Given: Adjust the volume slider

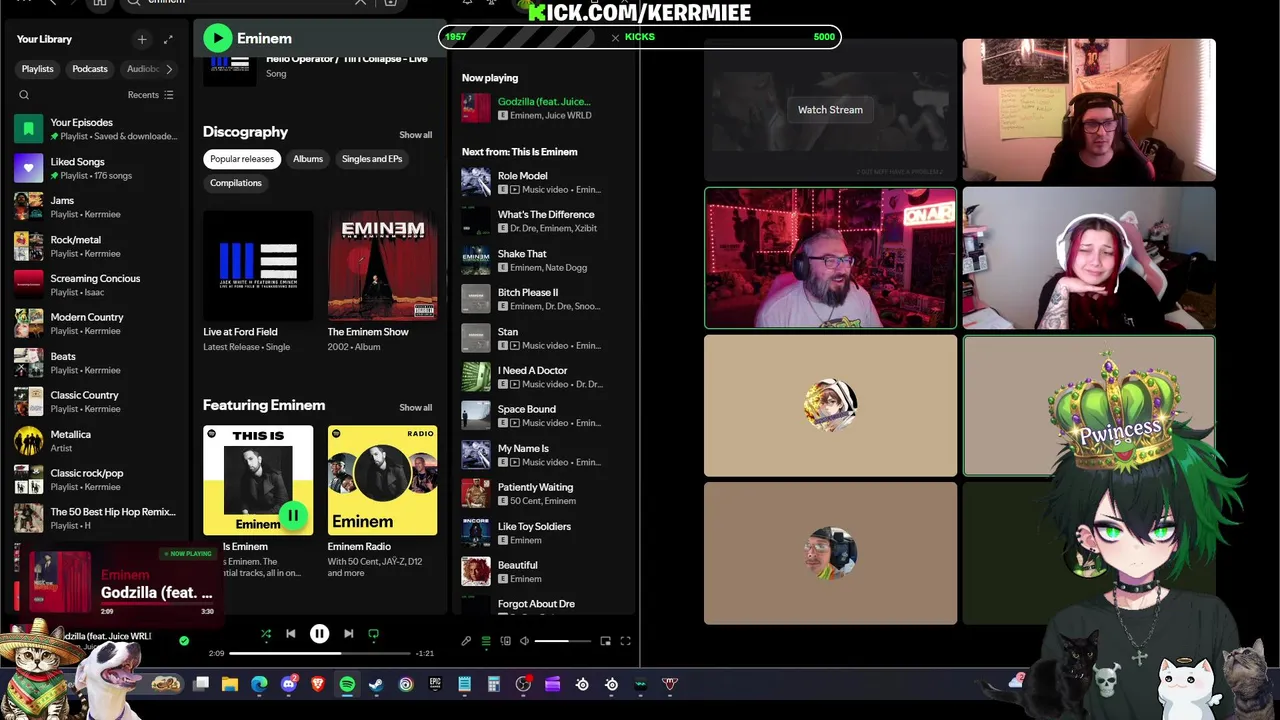Looking at the screenshot, I should 564,641.
